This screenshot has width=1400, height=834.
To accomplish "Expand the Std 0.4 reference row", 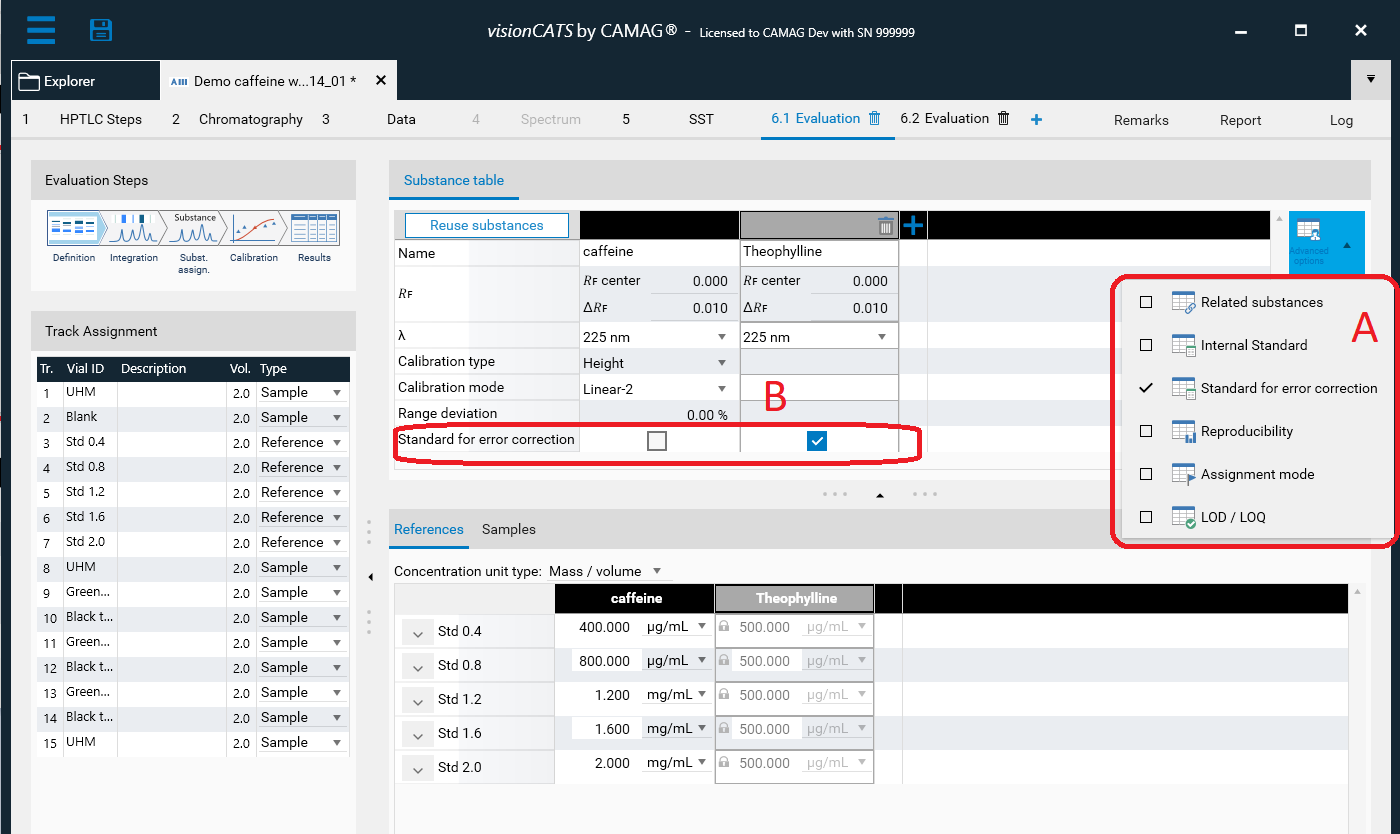I will pyautogui.click(x=418, y=632).
